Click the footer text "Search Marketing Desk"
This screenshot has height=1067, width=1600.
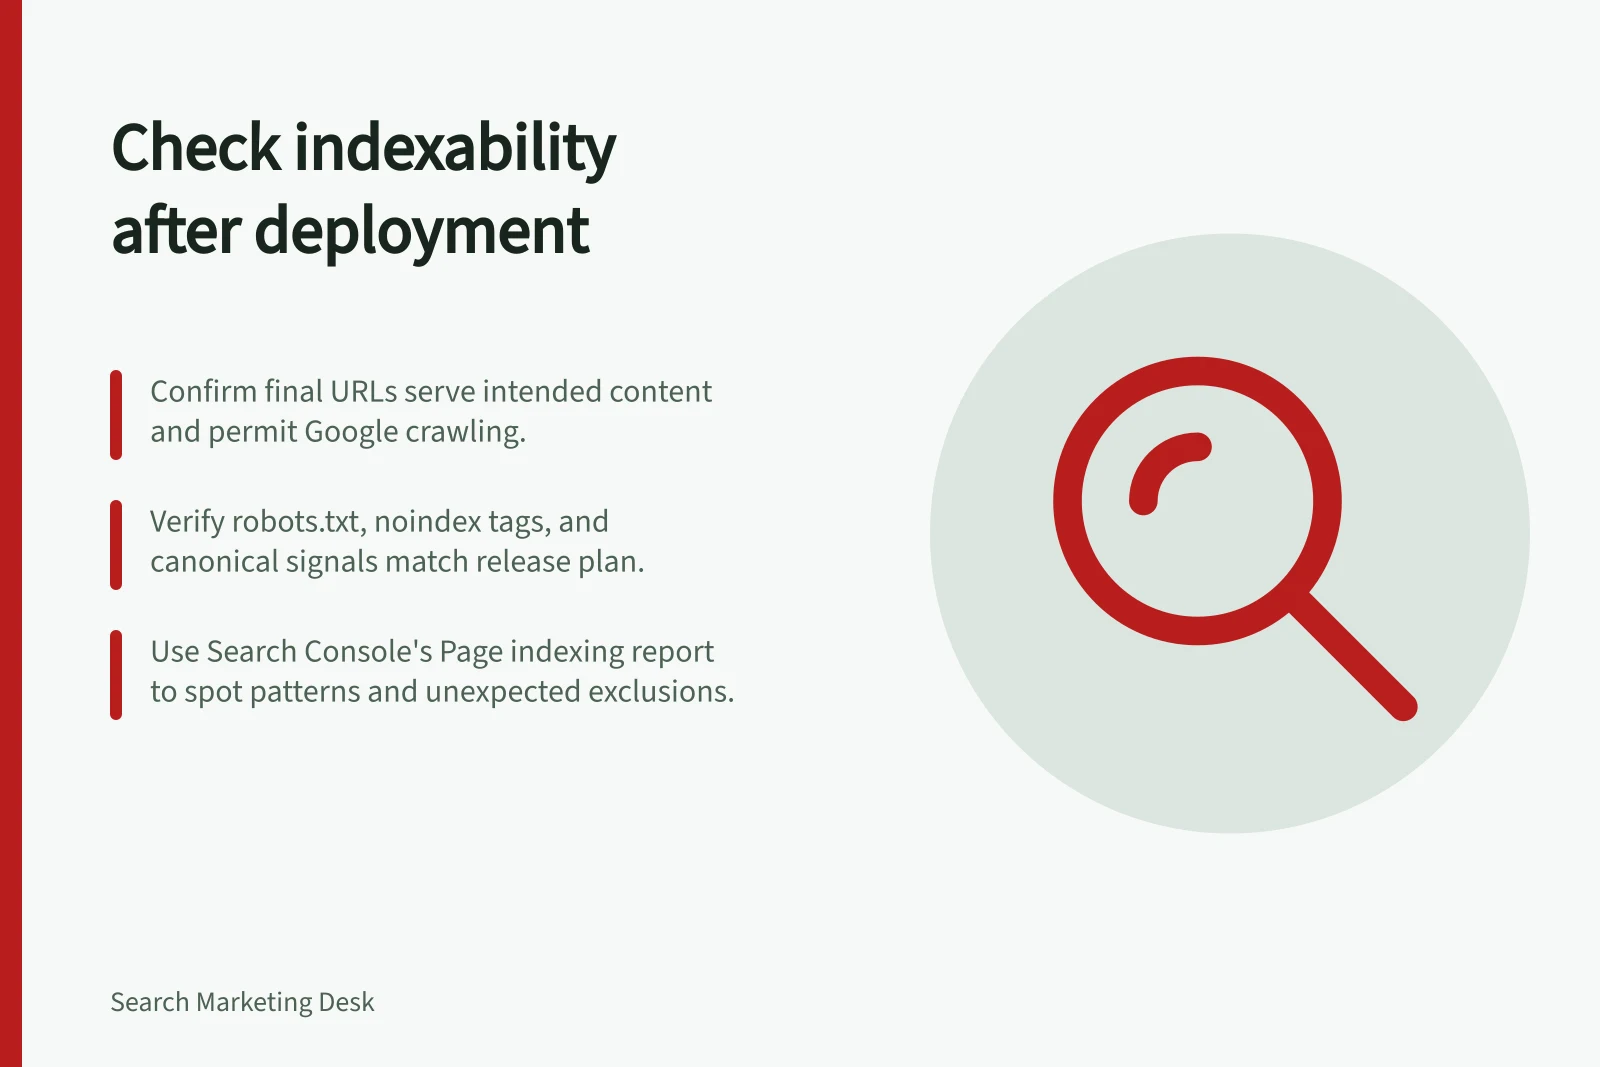[242, 1002]
